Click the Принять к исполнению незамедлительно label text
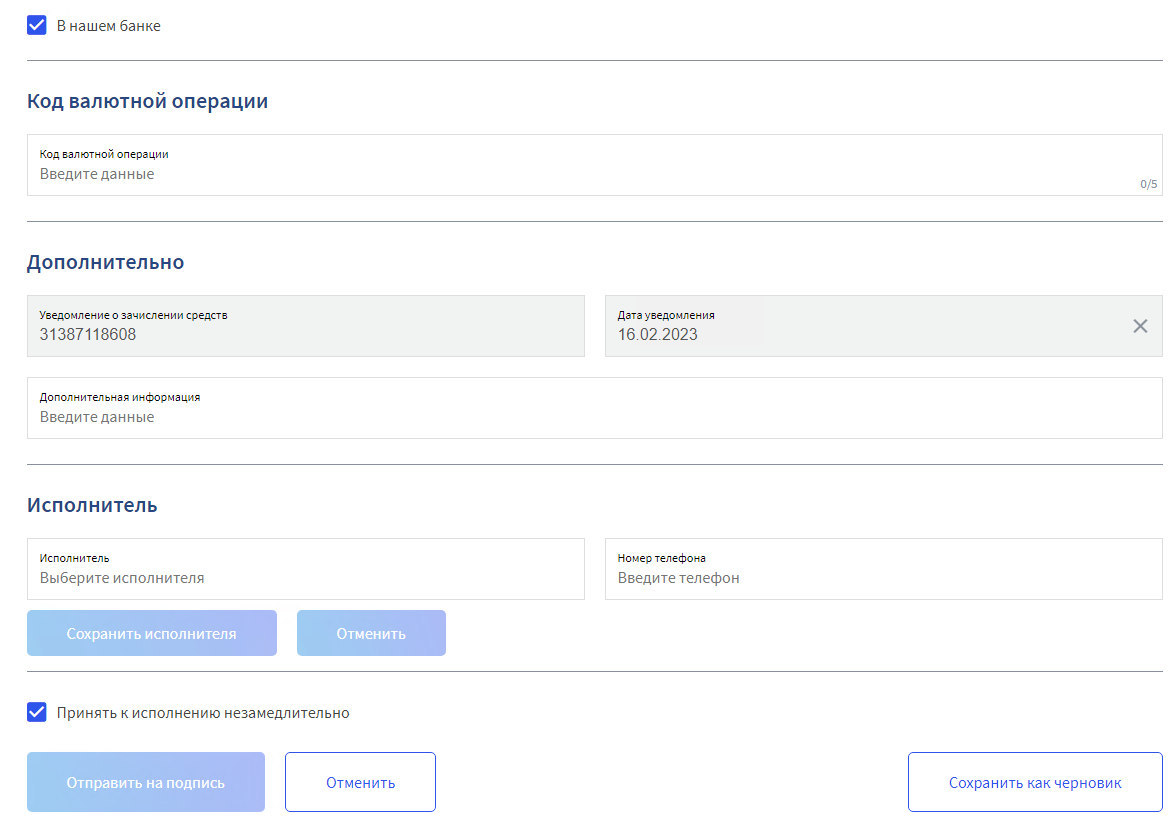This screenshot has height=824, width=1172. [203, 713]
